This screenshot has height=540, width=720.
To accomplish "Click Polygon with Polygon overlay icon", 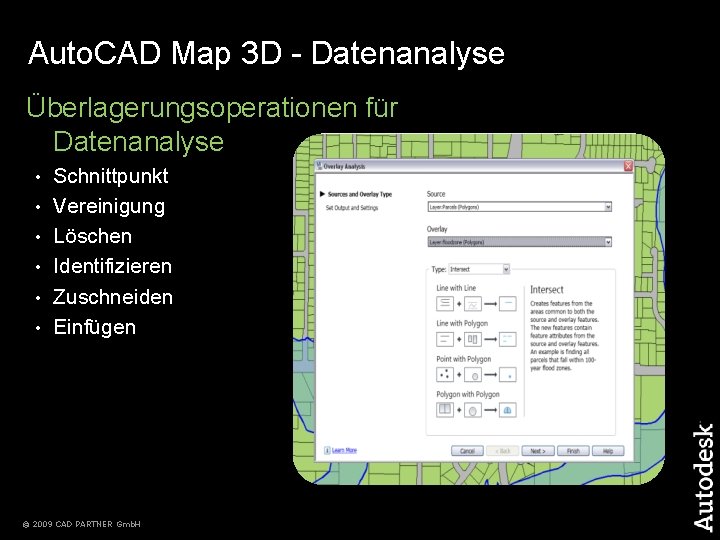I will click(473, 410).
